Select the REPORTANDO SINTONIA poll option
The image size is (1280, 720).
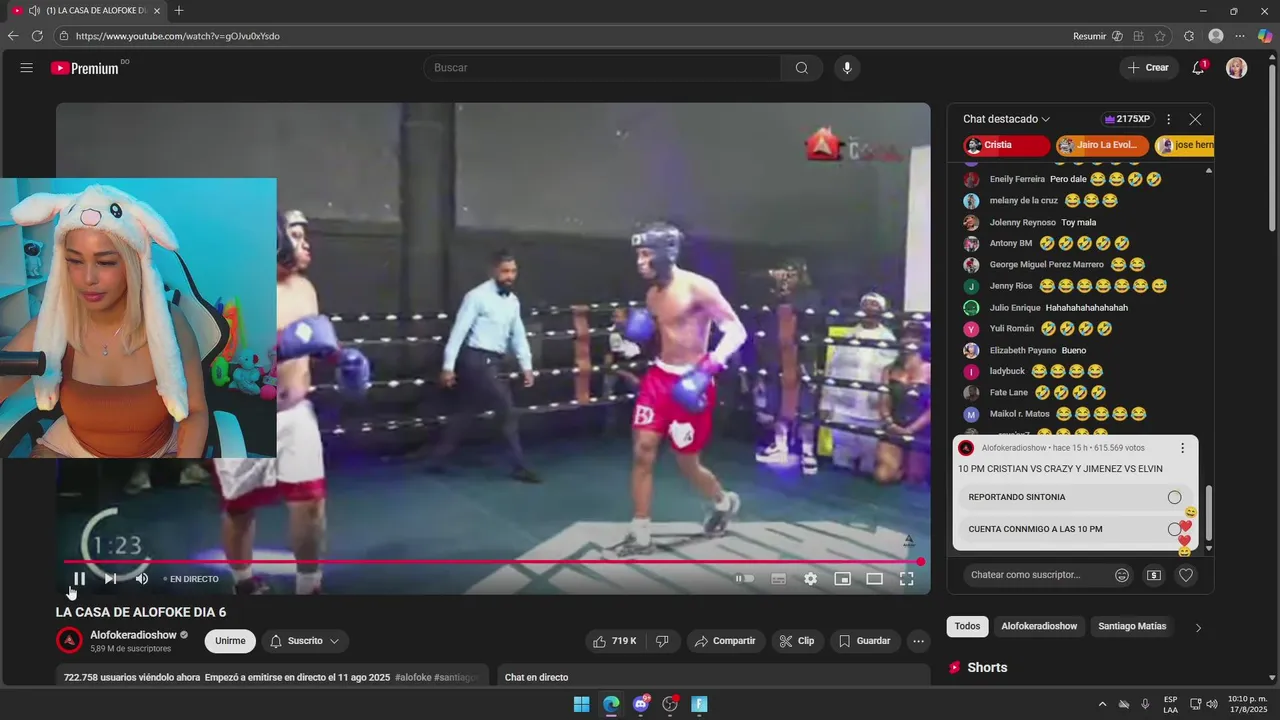click(1075, 497)
